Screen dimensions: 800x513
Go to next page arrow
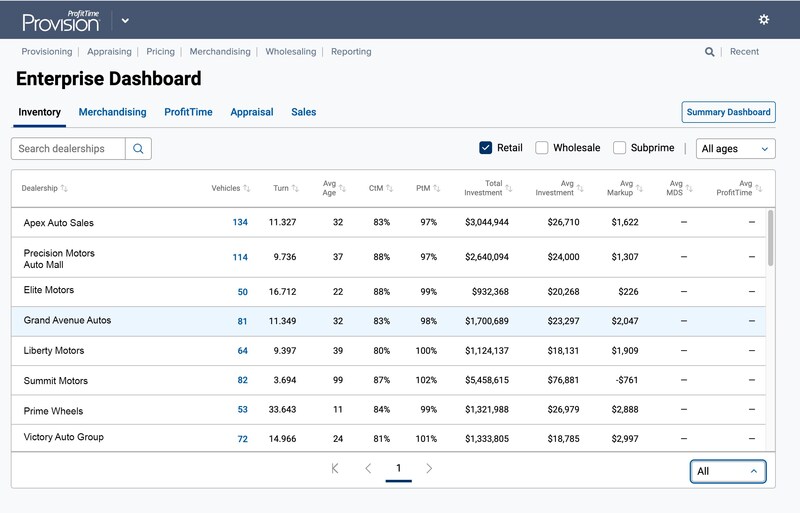pyautogui.click(x=429, y=468)
